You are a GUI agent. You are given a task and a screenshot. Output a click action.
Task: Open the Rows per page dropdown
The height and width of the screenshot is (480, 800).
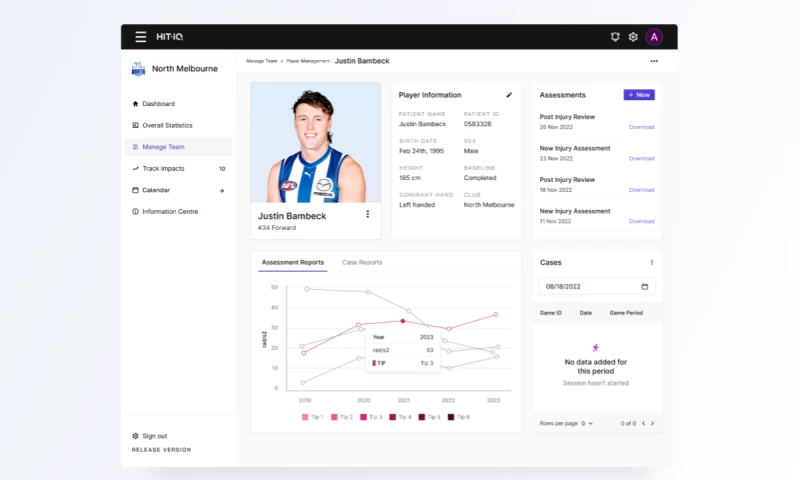point(589,423)
